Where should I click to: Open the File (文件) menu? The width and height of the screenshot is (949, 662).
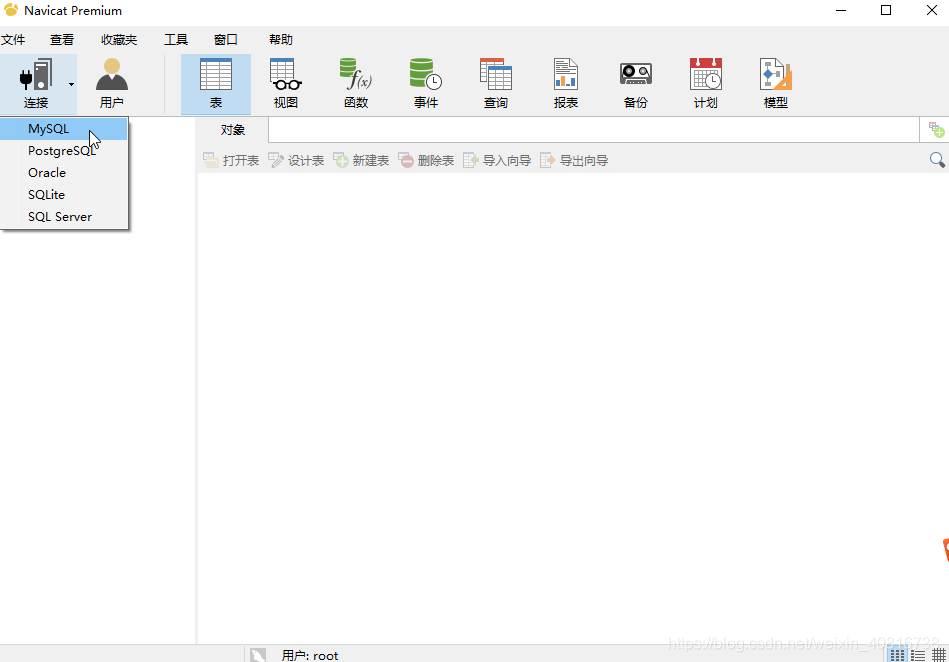click(13, 40)
